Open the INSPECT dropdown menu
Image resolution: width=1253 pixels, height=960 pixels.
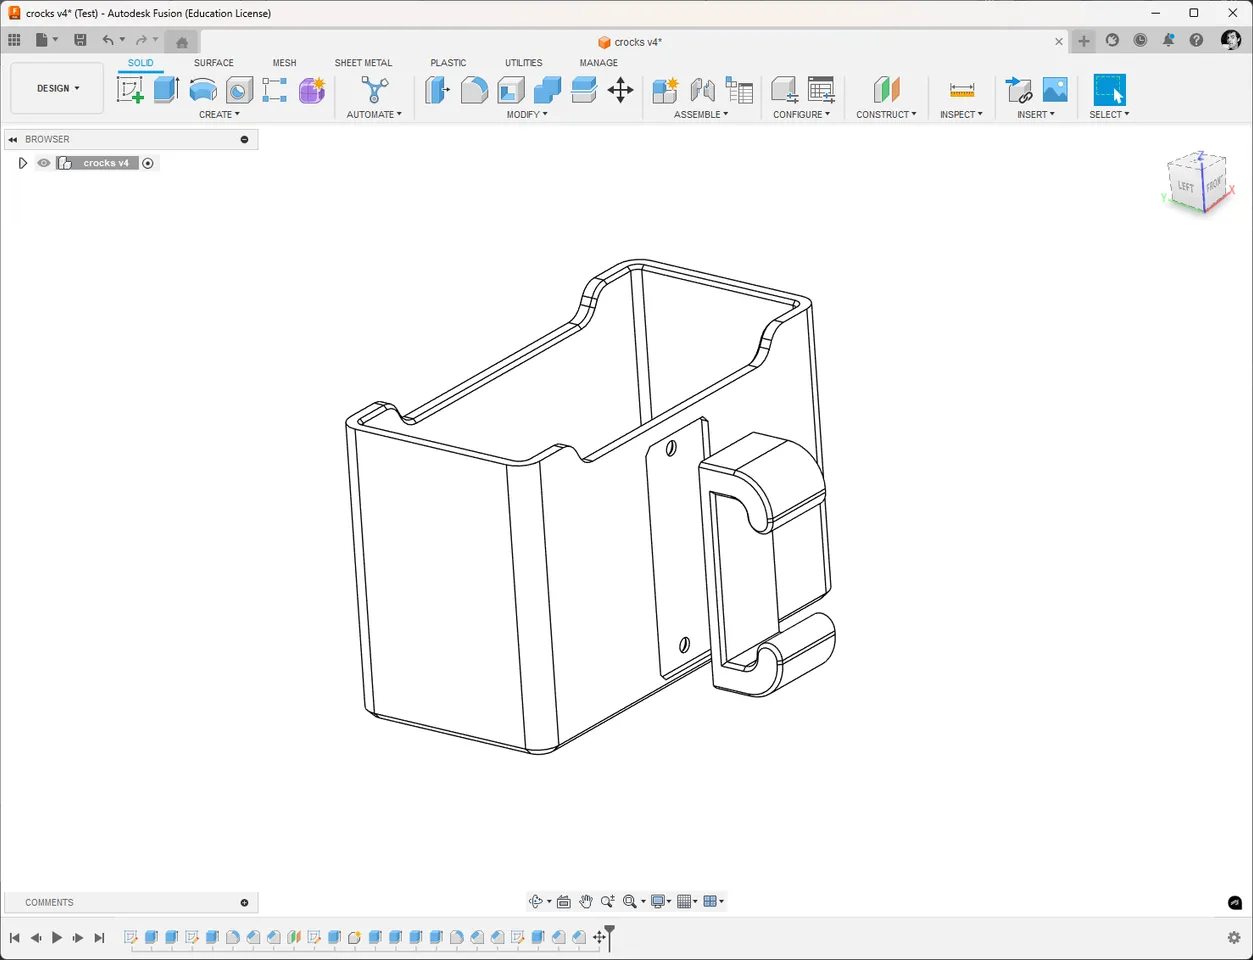click(961, 114)
